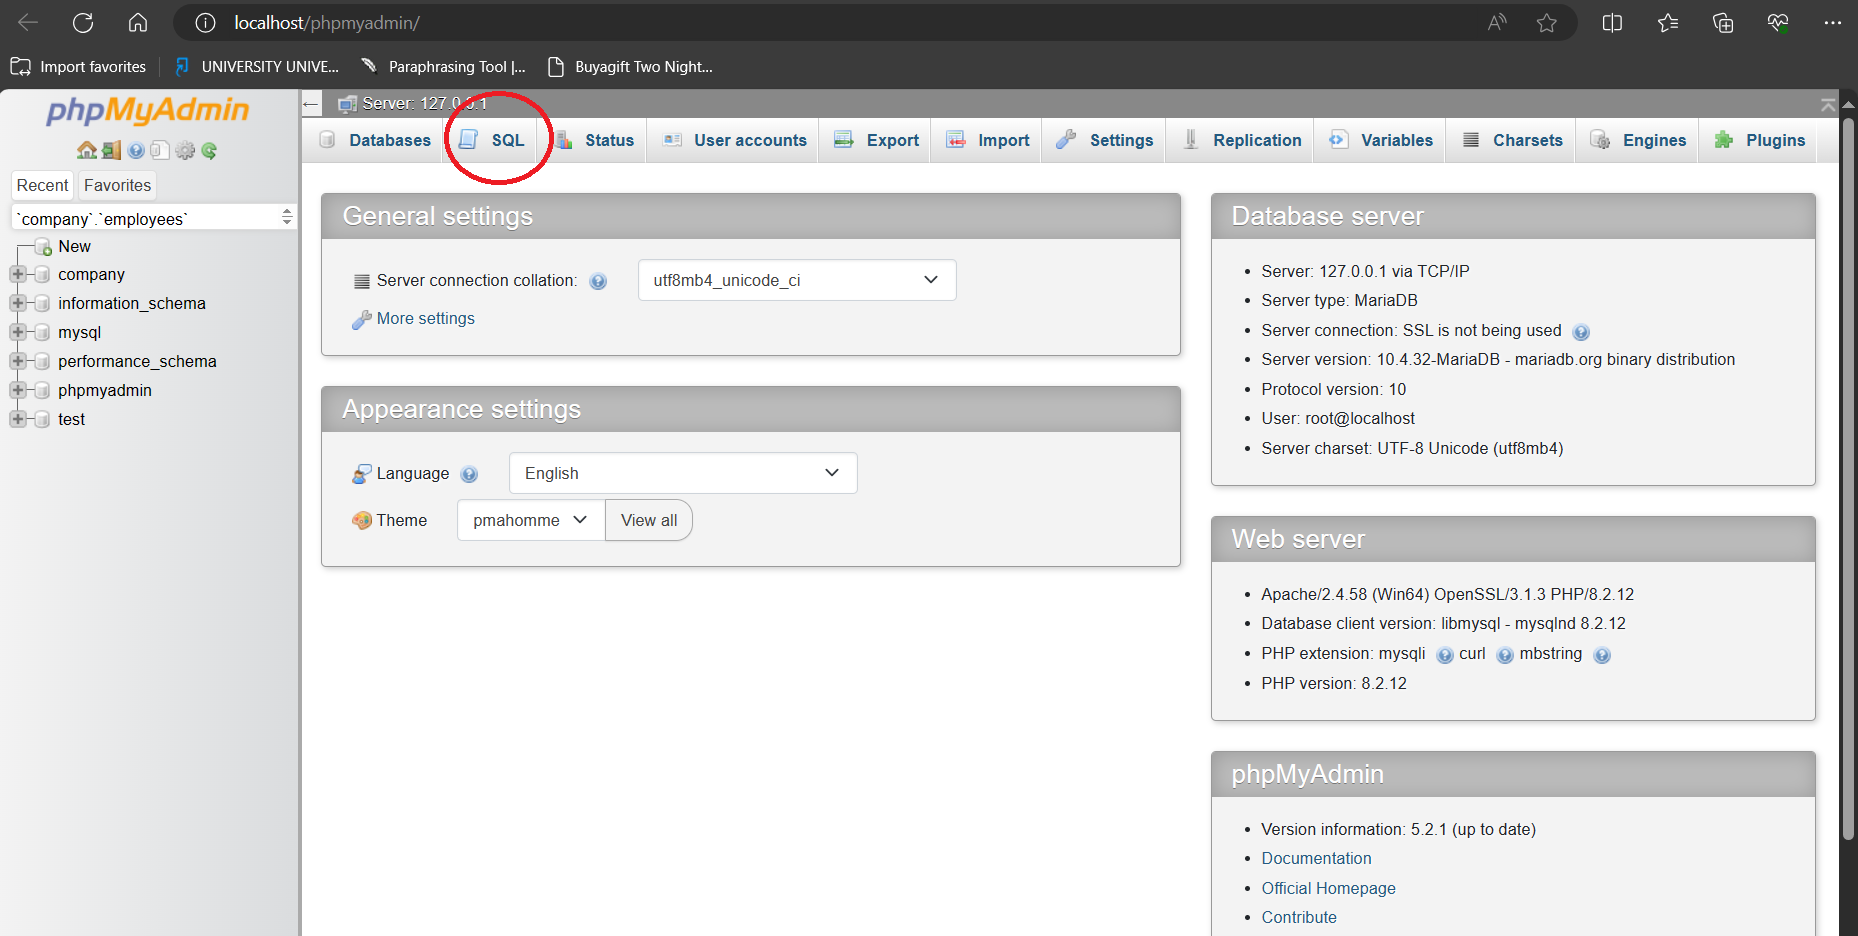Screen dimensions: 1858x936
Task: Open the Documentation link
Action: click(x=1316, y=858)
